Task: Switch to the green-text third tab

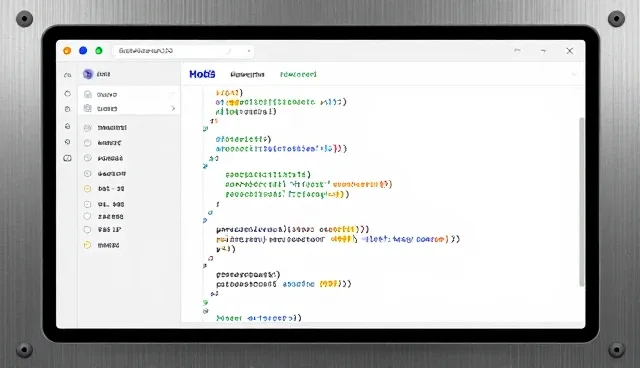Action: (x=298, y=75)
